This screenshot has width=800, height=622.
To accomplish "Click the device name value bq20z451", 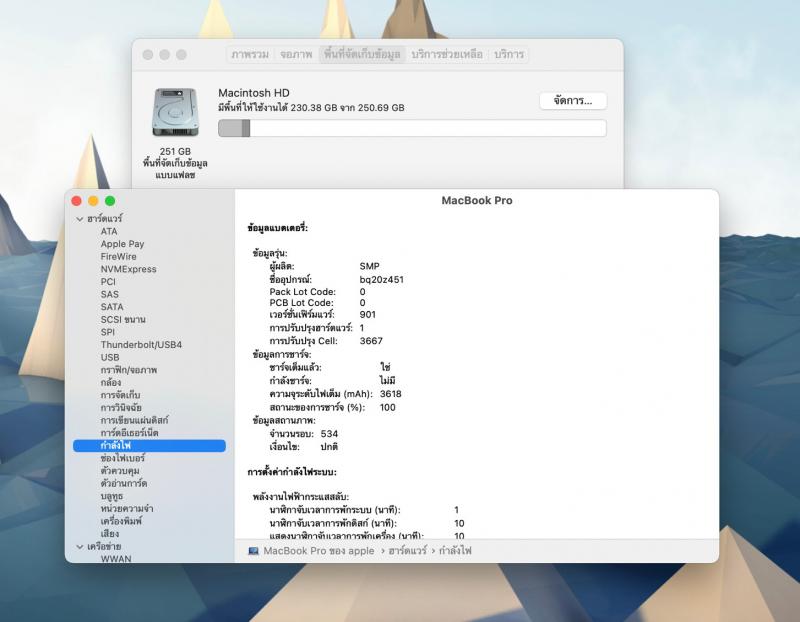I will point(382,280).
